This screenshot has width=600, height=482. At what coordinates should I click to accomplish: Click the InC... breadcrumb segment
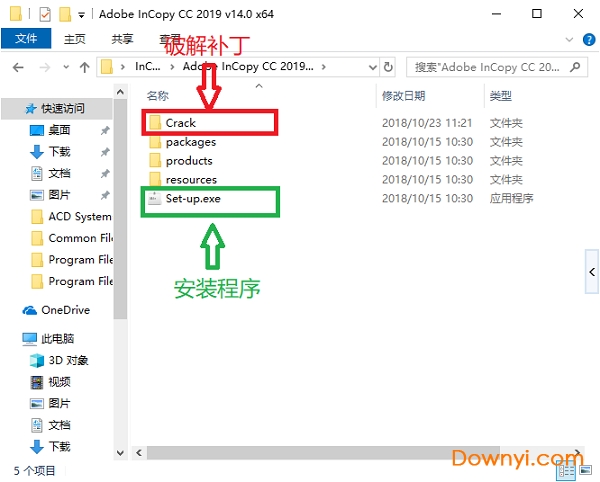point(148,67)
